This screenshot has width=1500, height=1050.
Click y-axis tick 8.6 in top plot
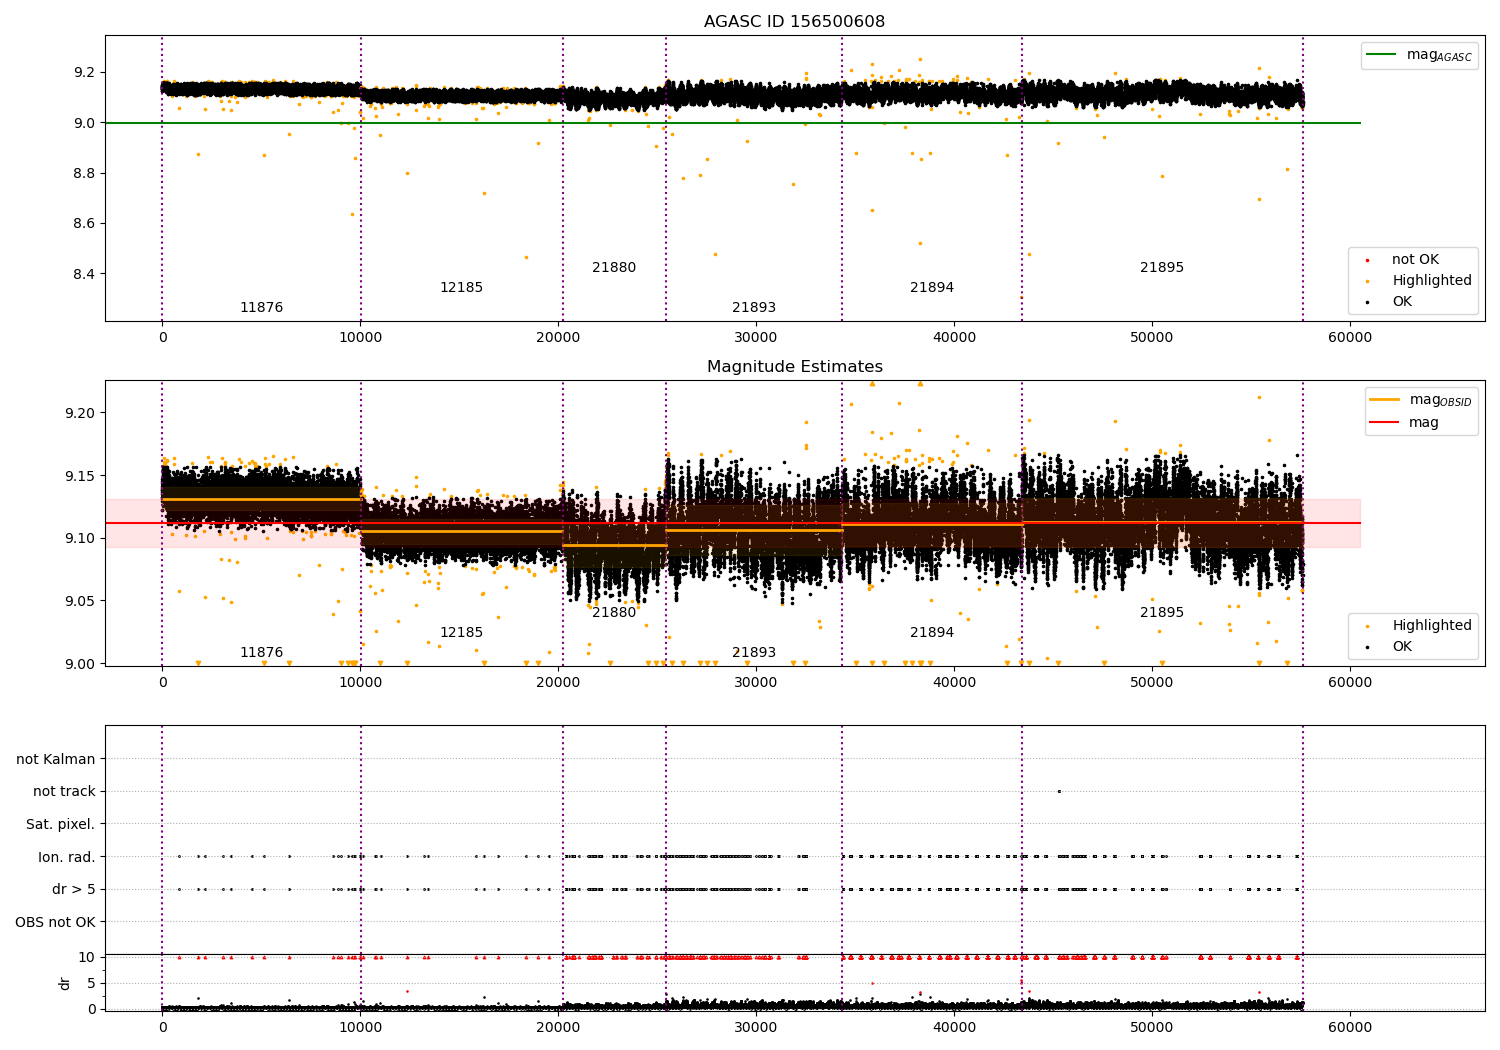[82, 224]
